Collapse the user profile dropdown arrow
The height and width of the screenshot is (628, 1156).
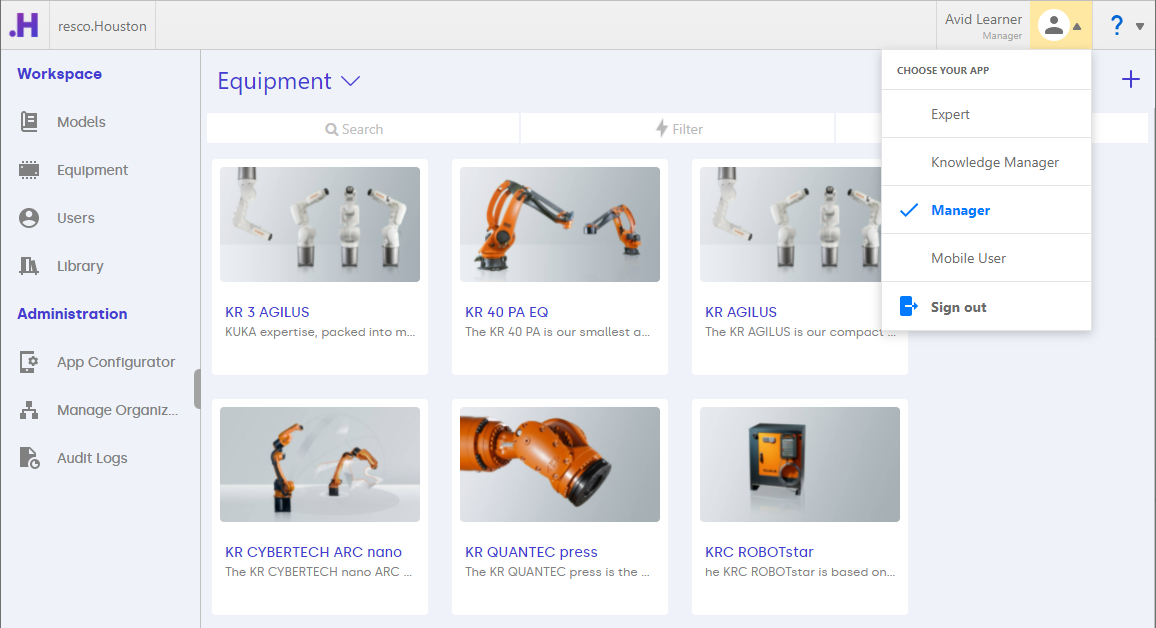pos(1077,27)
